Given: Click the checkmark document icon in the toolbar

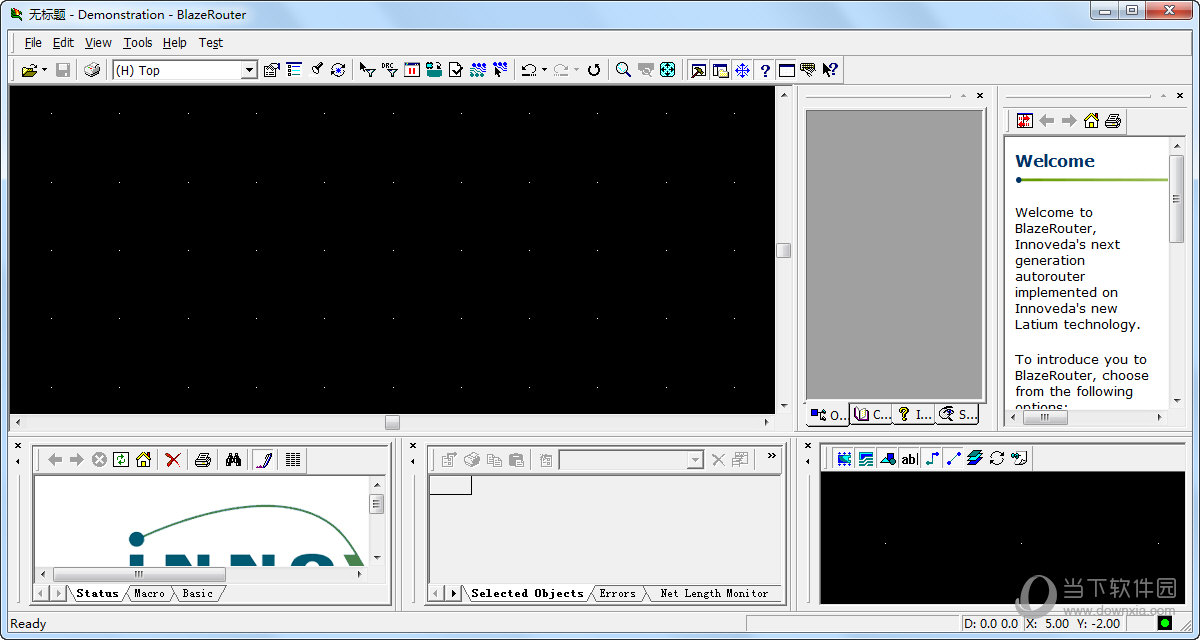Looking at the screenshot, I should 456,70.
